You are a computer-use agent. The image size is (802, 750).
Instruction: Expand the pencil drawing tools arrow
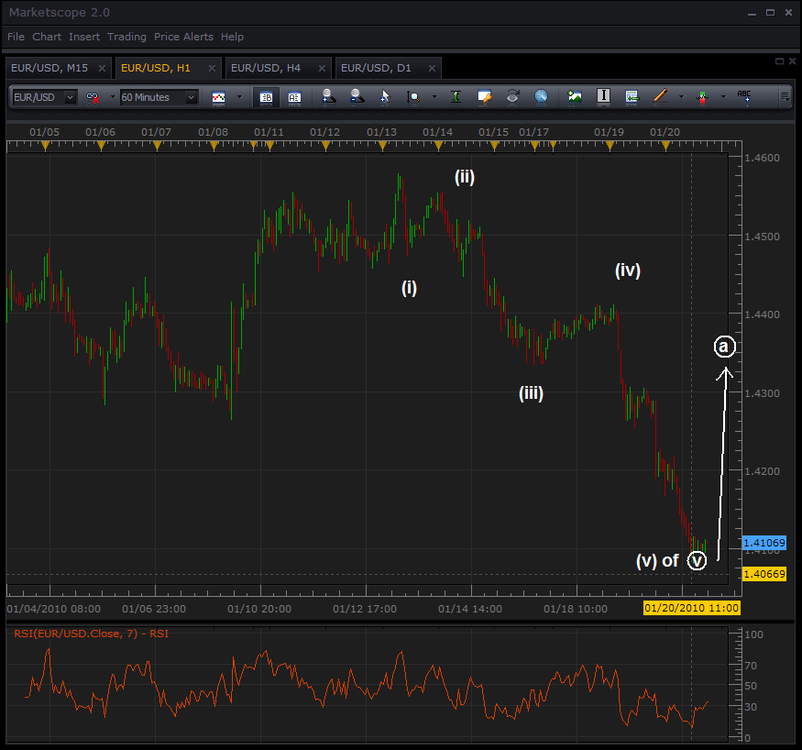(x=681, y=97)
